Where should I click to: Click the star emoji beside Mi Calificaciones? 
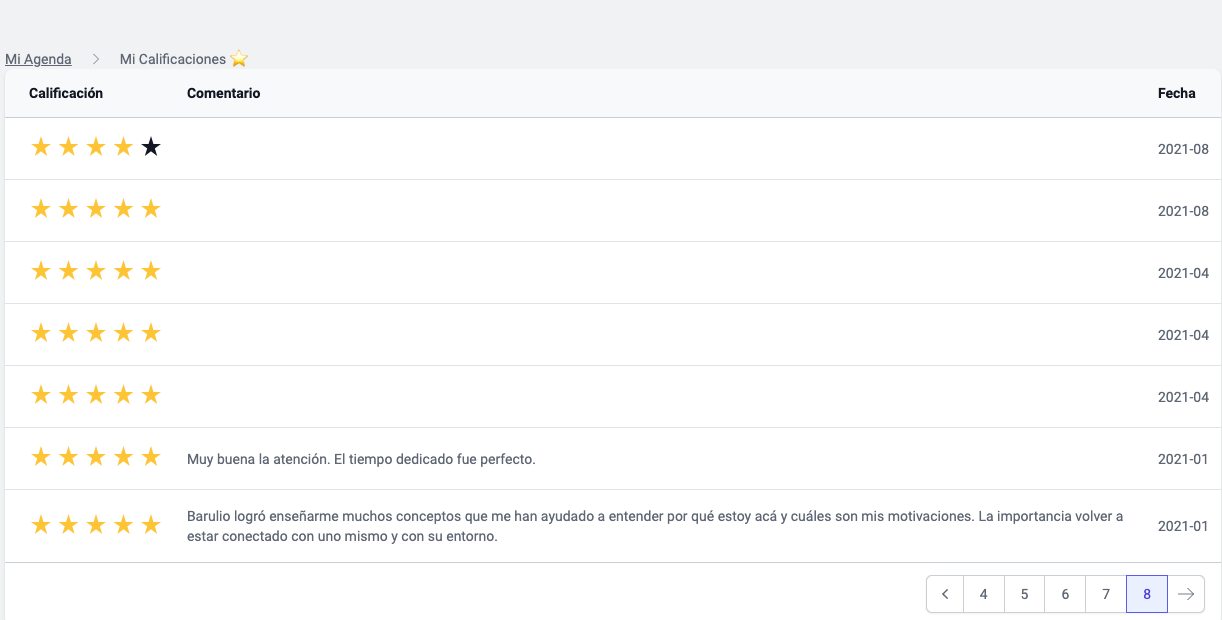click(239, 59)
